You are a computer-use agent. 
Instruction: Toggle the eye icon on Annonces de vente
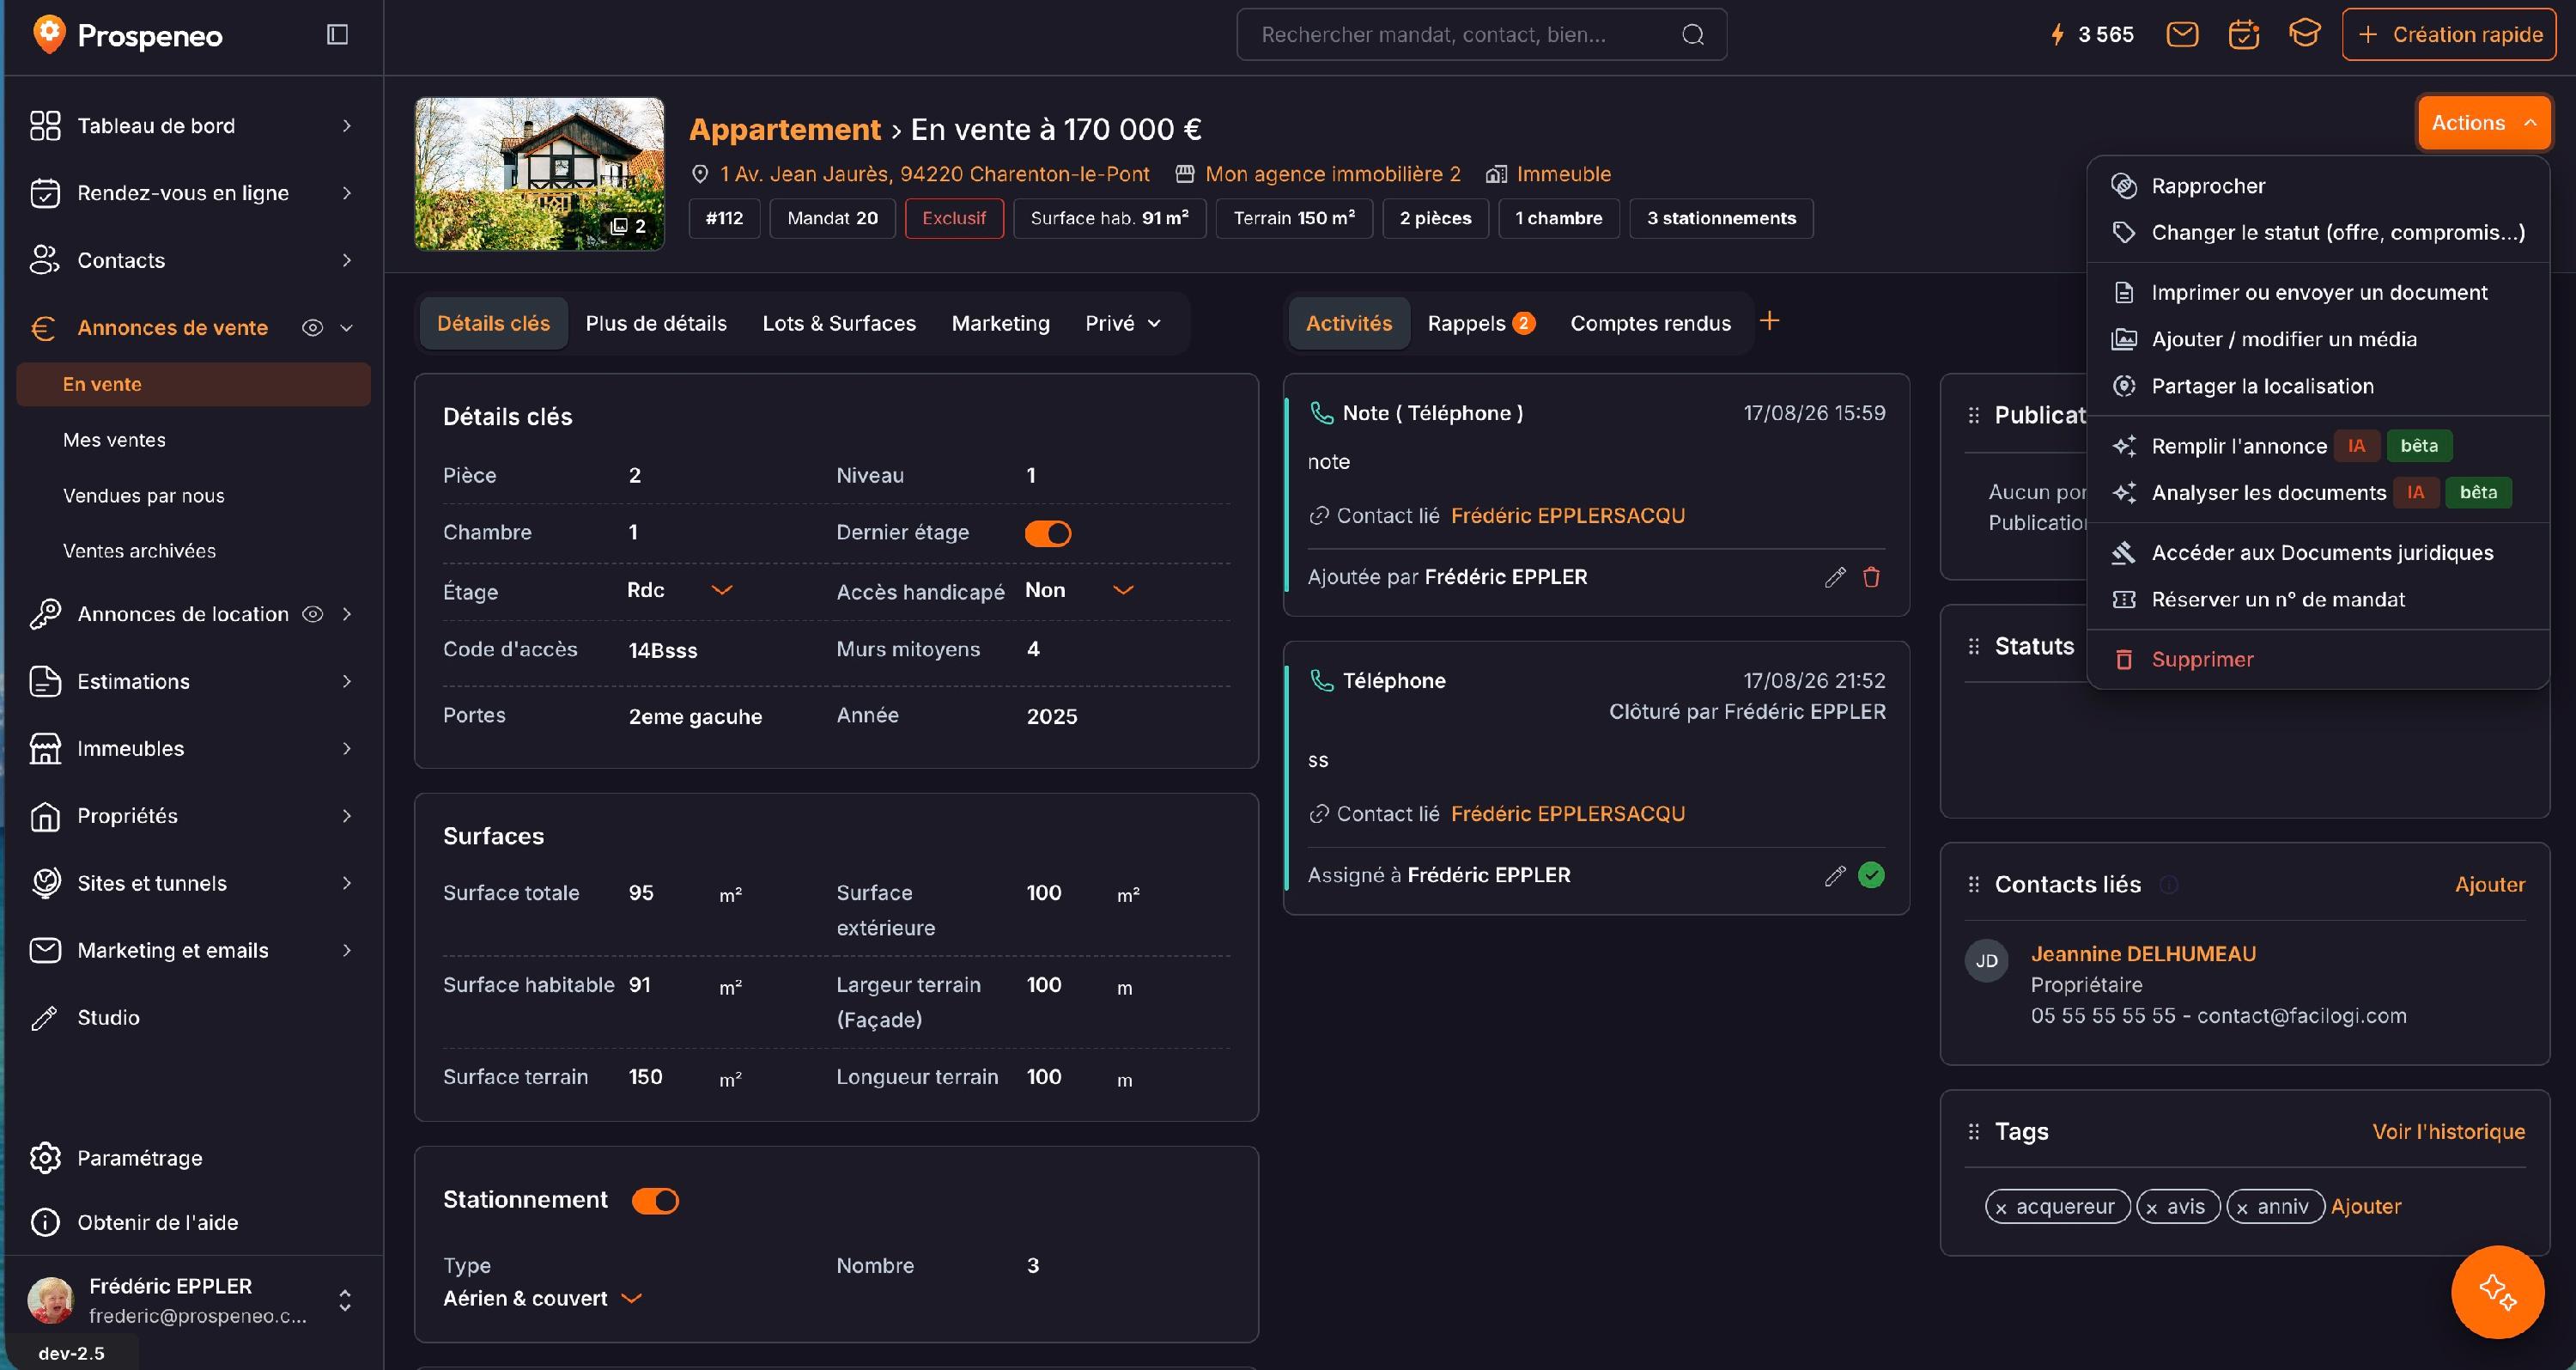[312, 328]
